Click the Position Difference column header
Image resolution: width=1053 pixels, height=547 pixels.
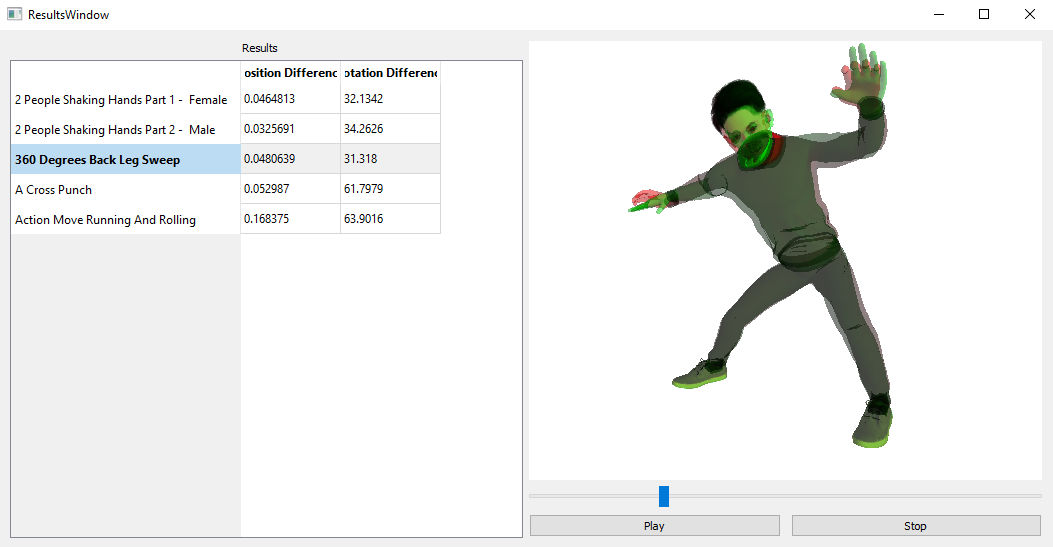tap(290, 73)
